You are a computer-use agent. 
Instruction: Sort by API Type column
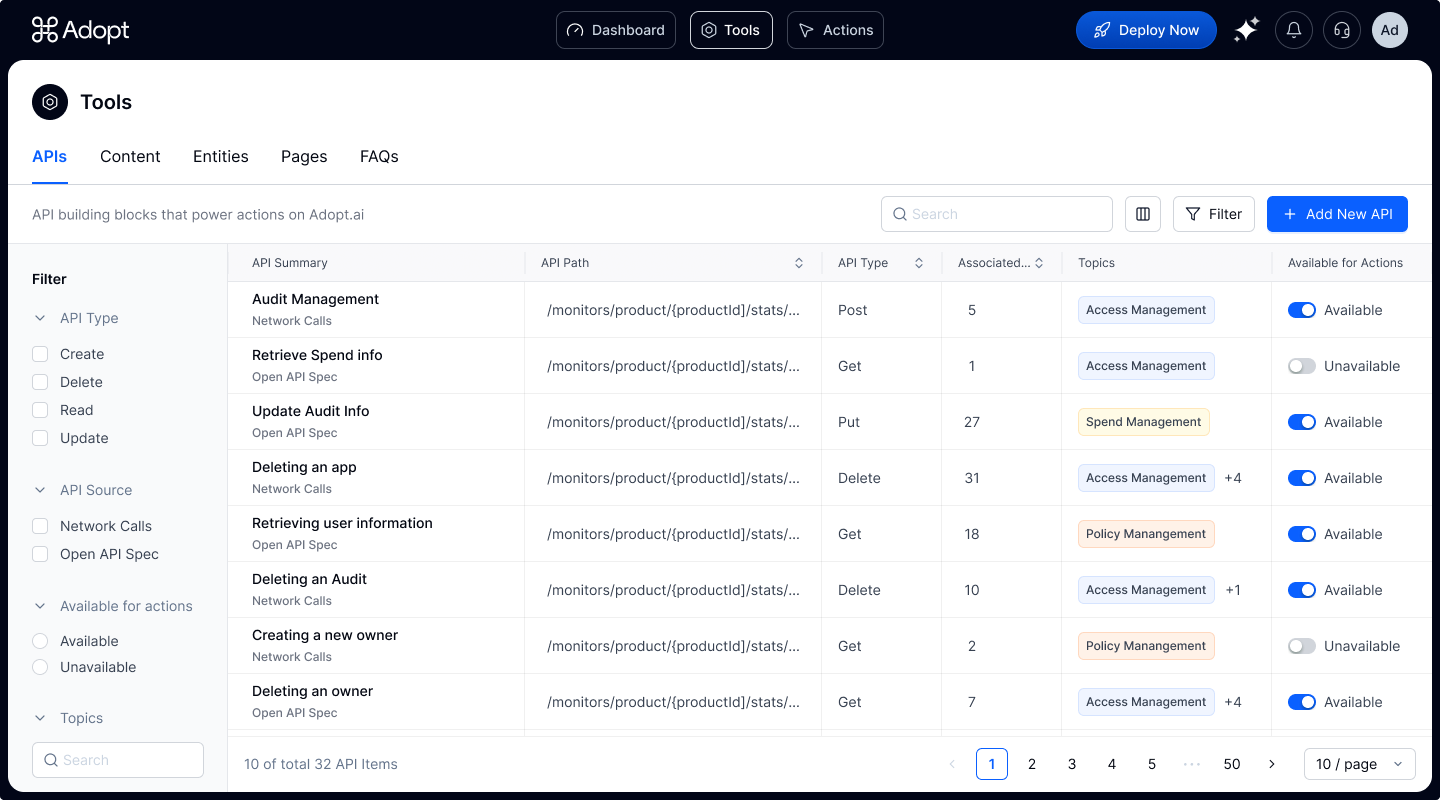click(919, 263)
